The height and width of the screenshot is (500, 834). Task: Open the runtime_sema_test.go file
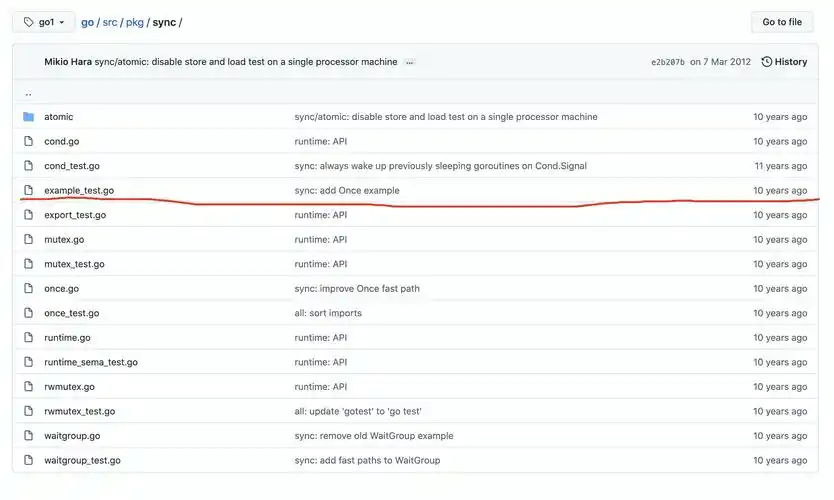click(91, 362)
